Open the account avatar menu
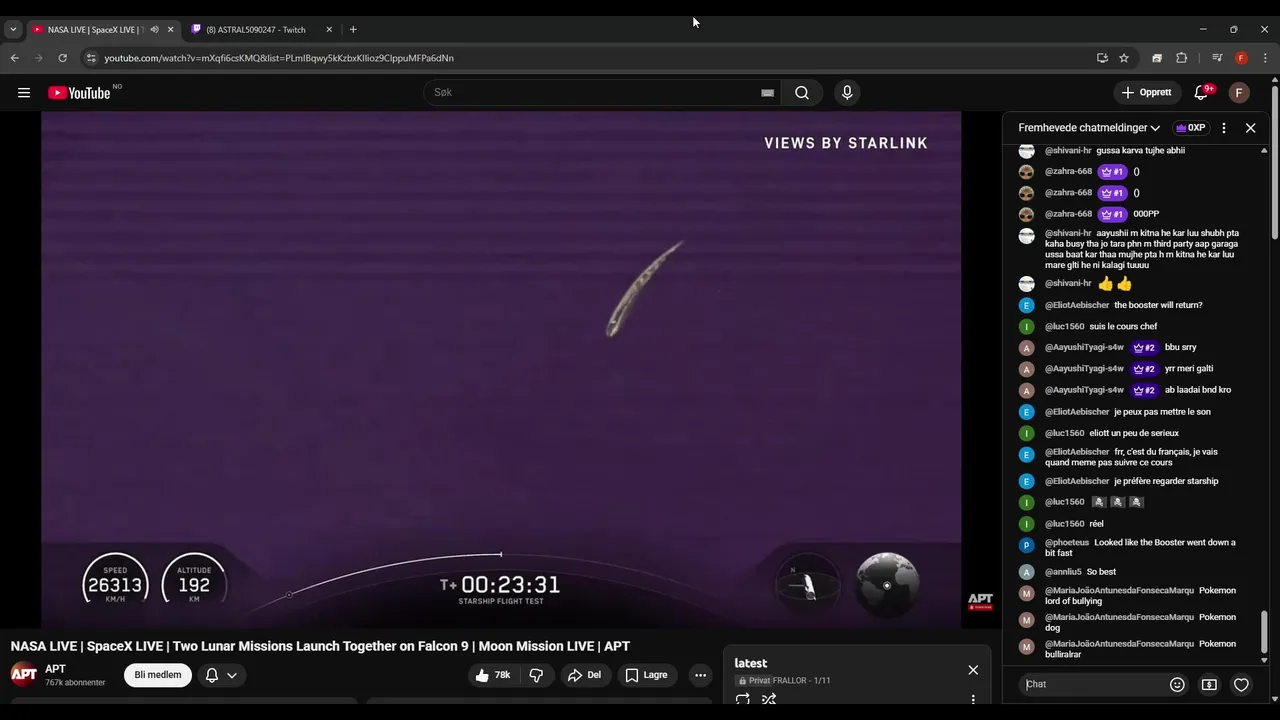 point(1239,93)
